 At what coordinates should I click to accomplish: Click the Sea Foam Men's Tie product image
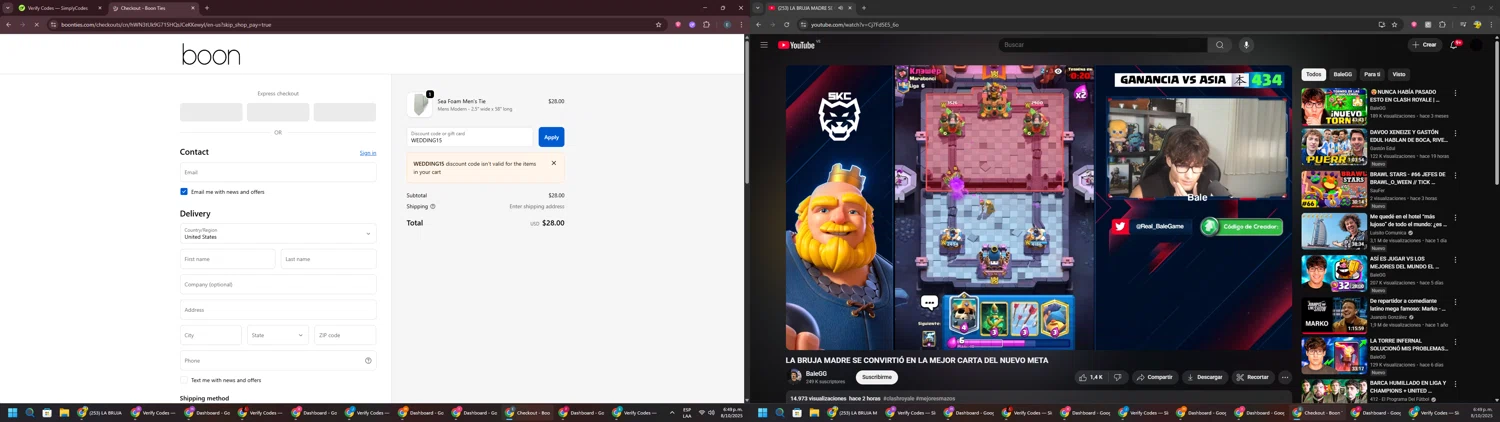pos(419,105)
